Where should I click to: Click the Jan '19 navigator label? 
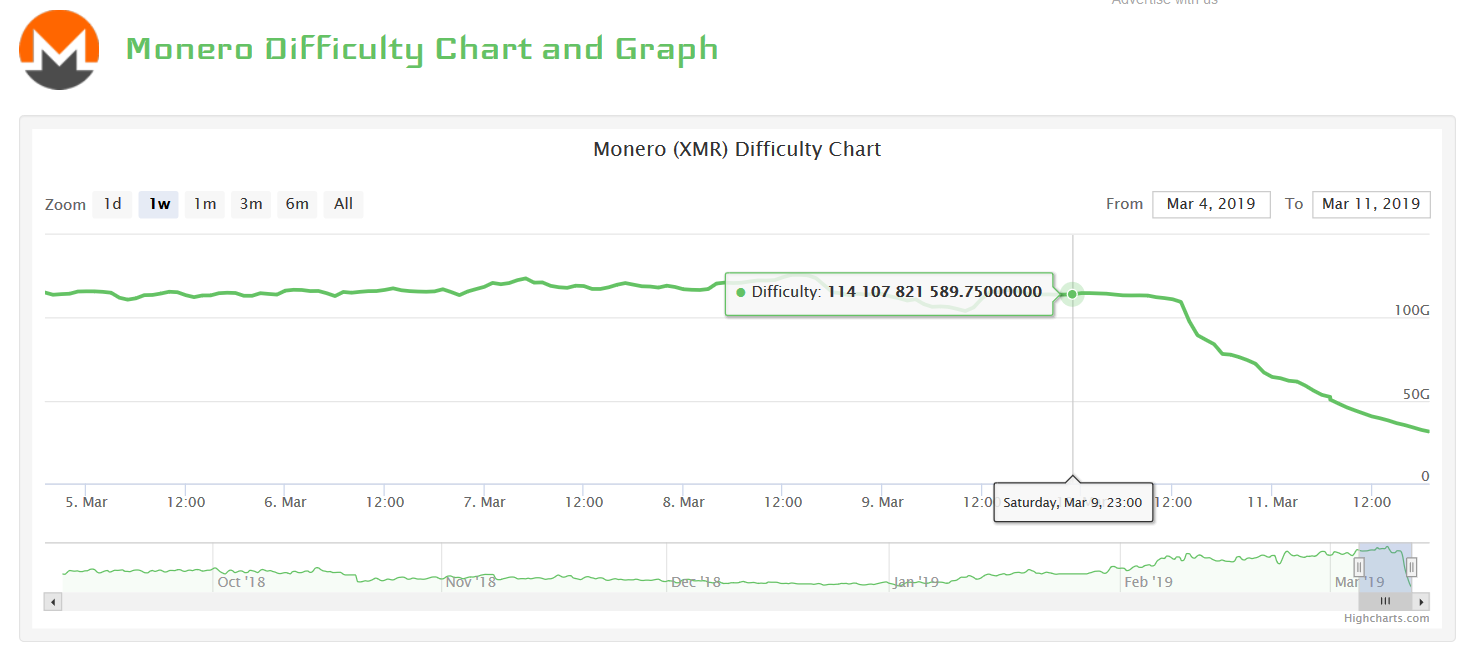point(917,581)
